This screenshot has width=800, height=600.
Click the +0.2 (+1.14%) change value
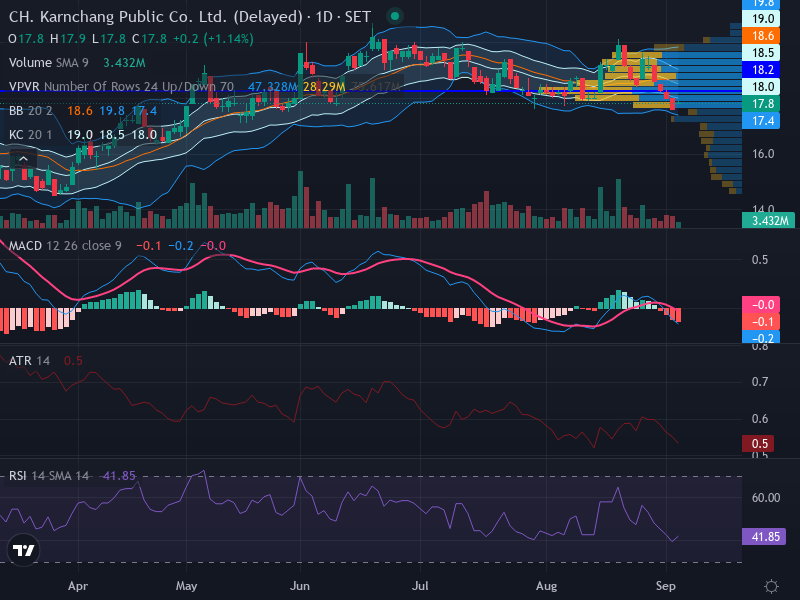213,39
